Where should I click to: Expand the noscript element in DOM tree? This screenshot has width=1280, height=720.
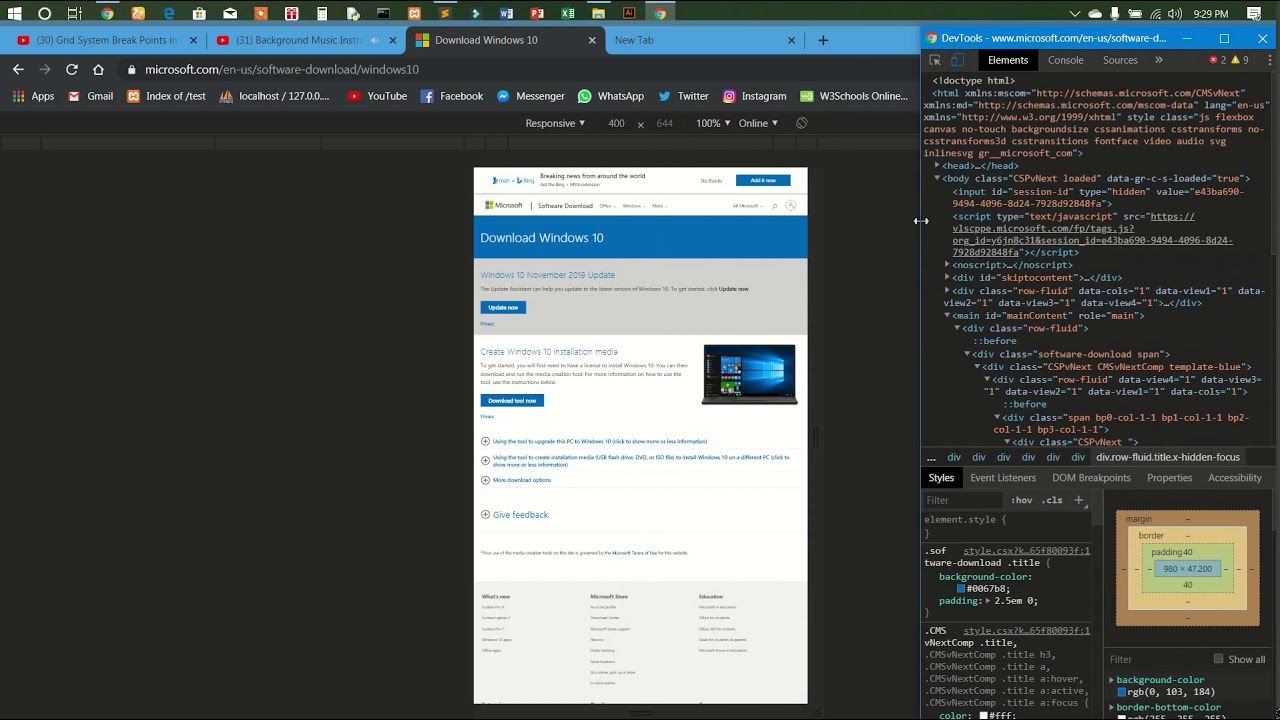[x=947, y=265]
